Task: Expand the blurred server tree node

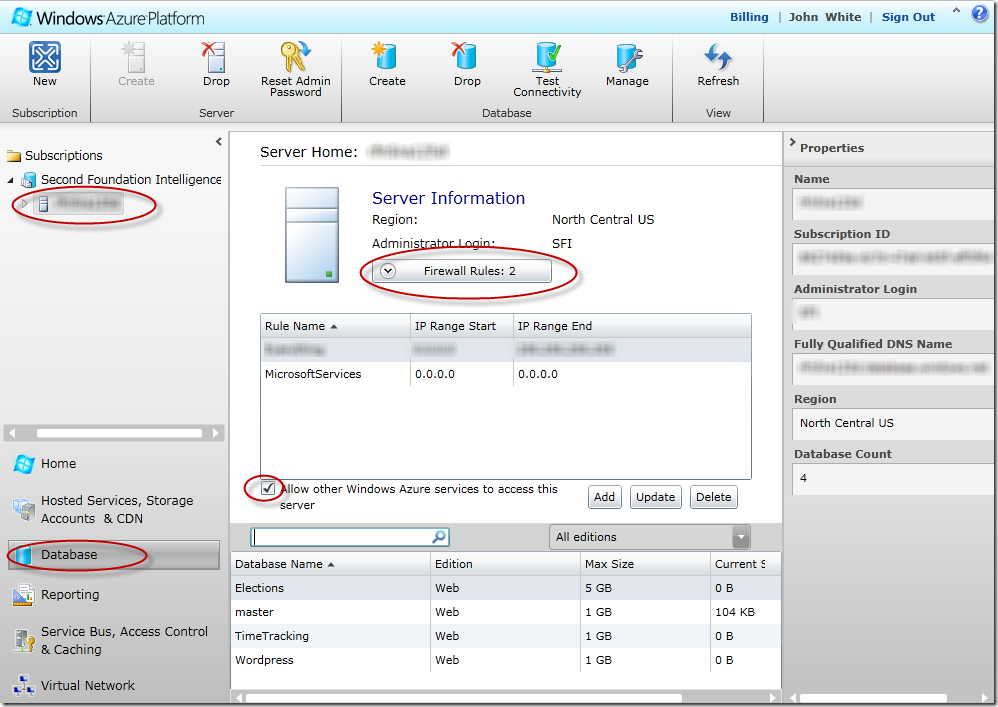Action: (24, 204)
